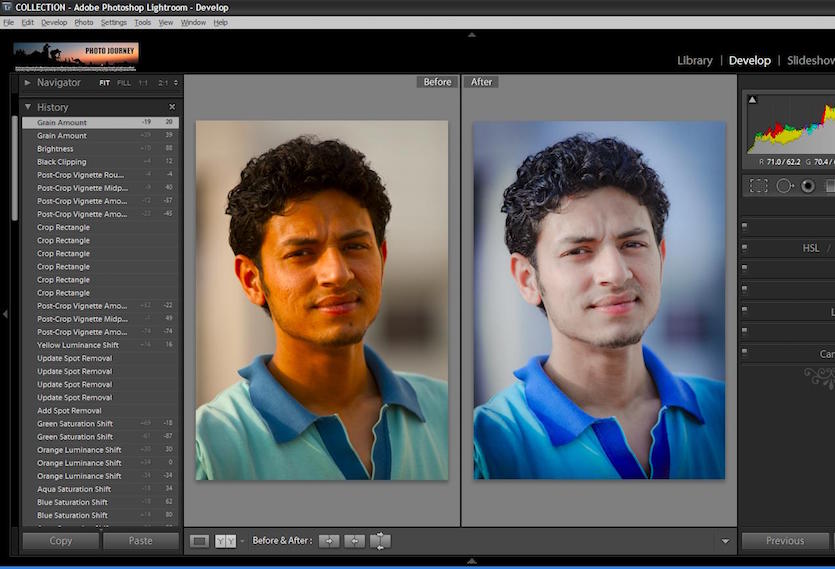This screenshot has height=569, width=835.
Task: Select the Brightness history step
Action: 100,149
